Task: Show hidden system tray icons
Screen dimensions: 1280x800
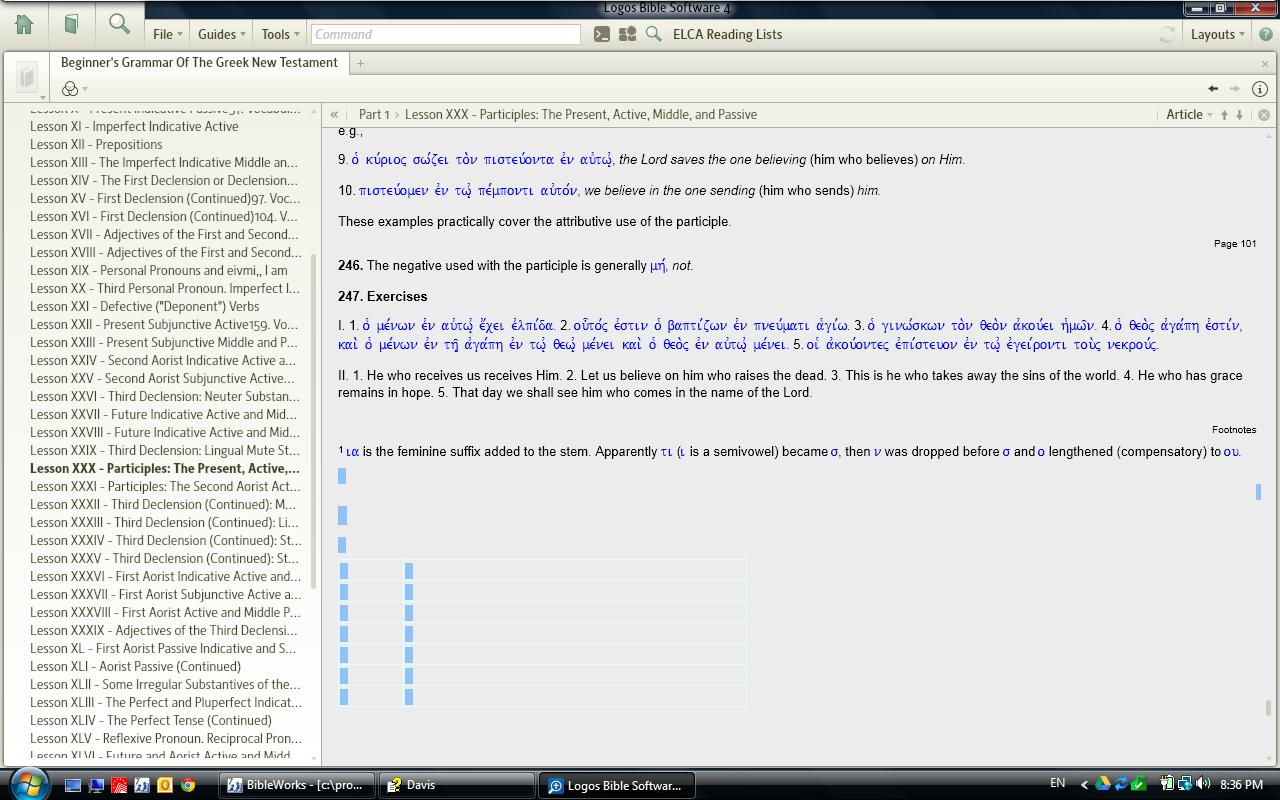Action: [1084, 784]
